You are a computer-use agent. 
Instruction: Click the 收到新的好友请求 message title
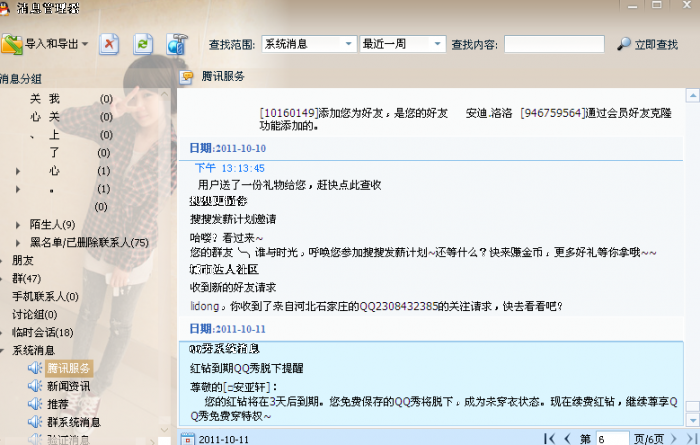click(x=233, y=287)
